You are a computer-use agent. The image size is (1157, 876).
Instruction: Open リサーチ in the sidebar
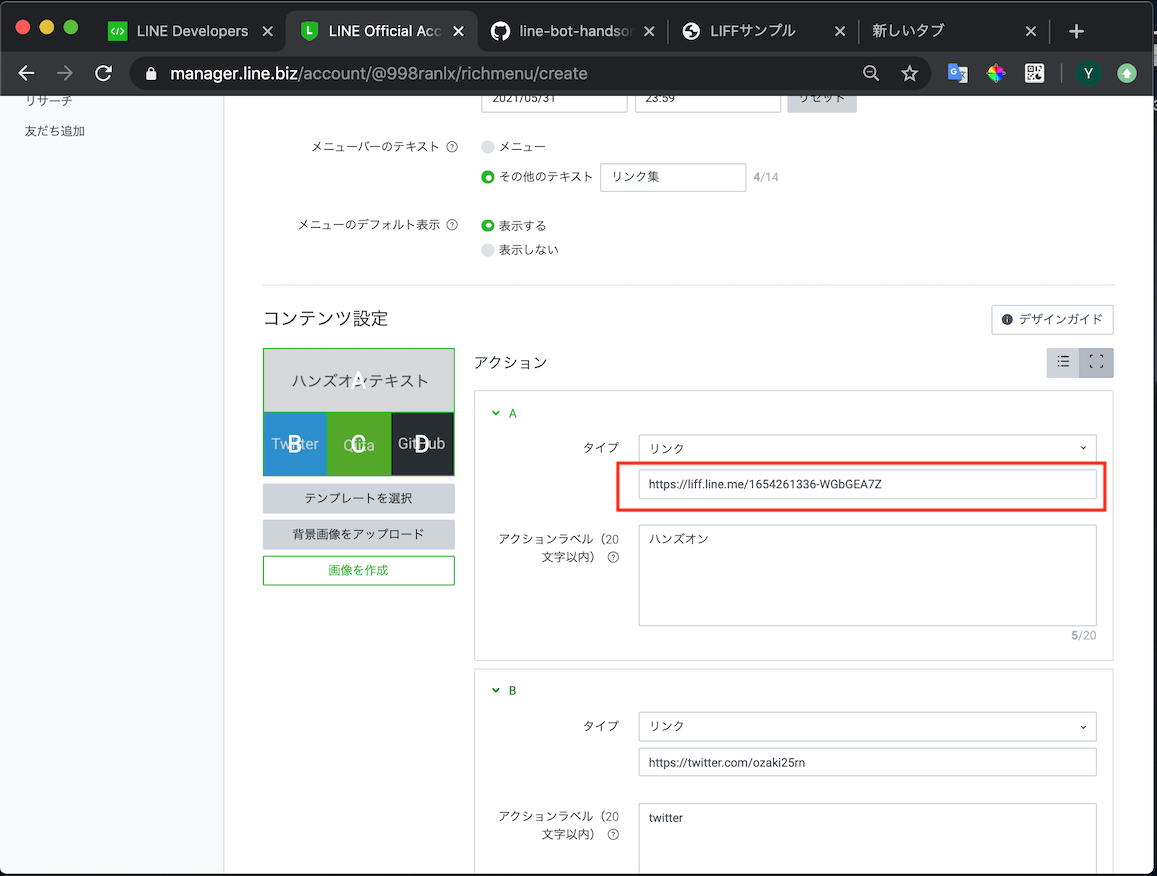pyautogui.click(x=49, y=100)
